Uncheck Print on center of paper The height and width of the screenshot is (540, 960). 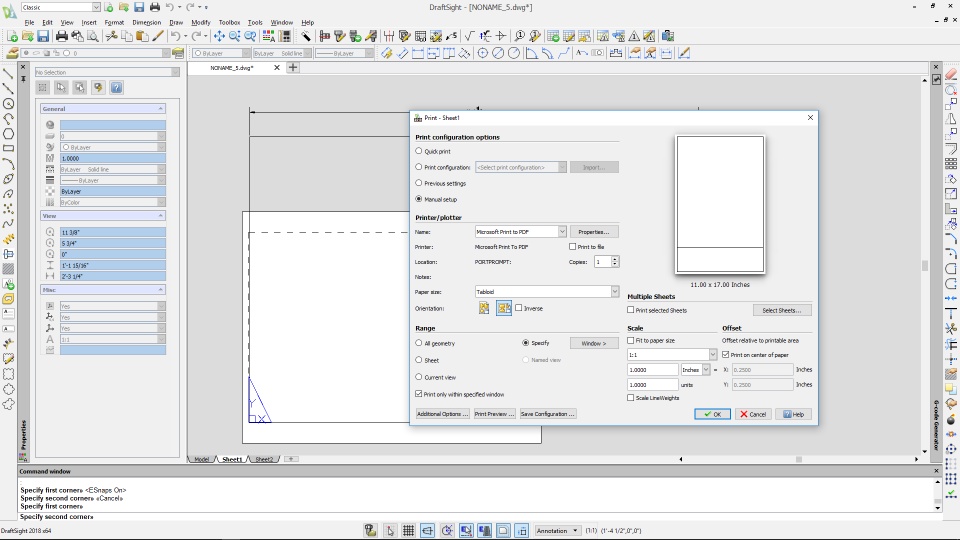pyautogui.click(x=726, y=354)
